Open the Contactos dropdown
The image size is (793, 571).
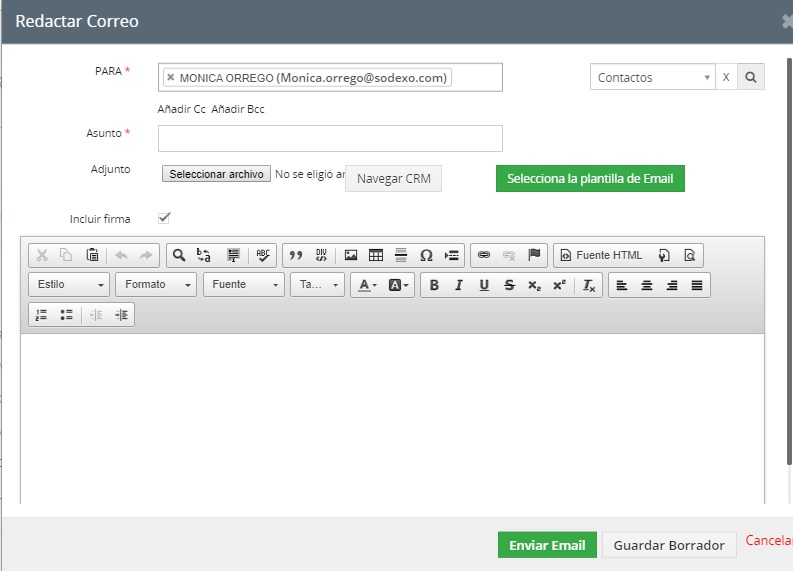tap(652, 77)
